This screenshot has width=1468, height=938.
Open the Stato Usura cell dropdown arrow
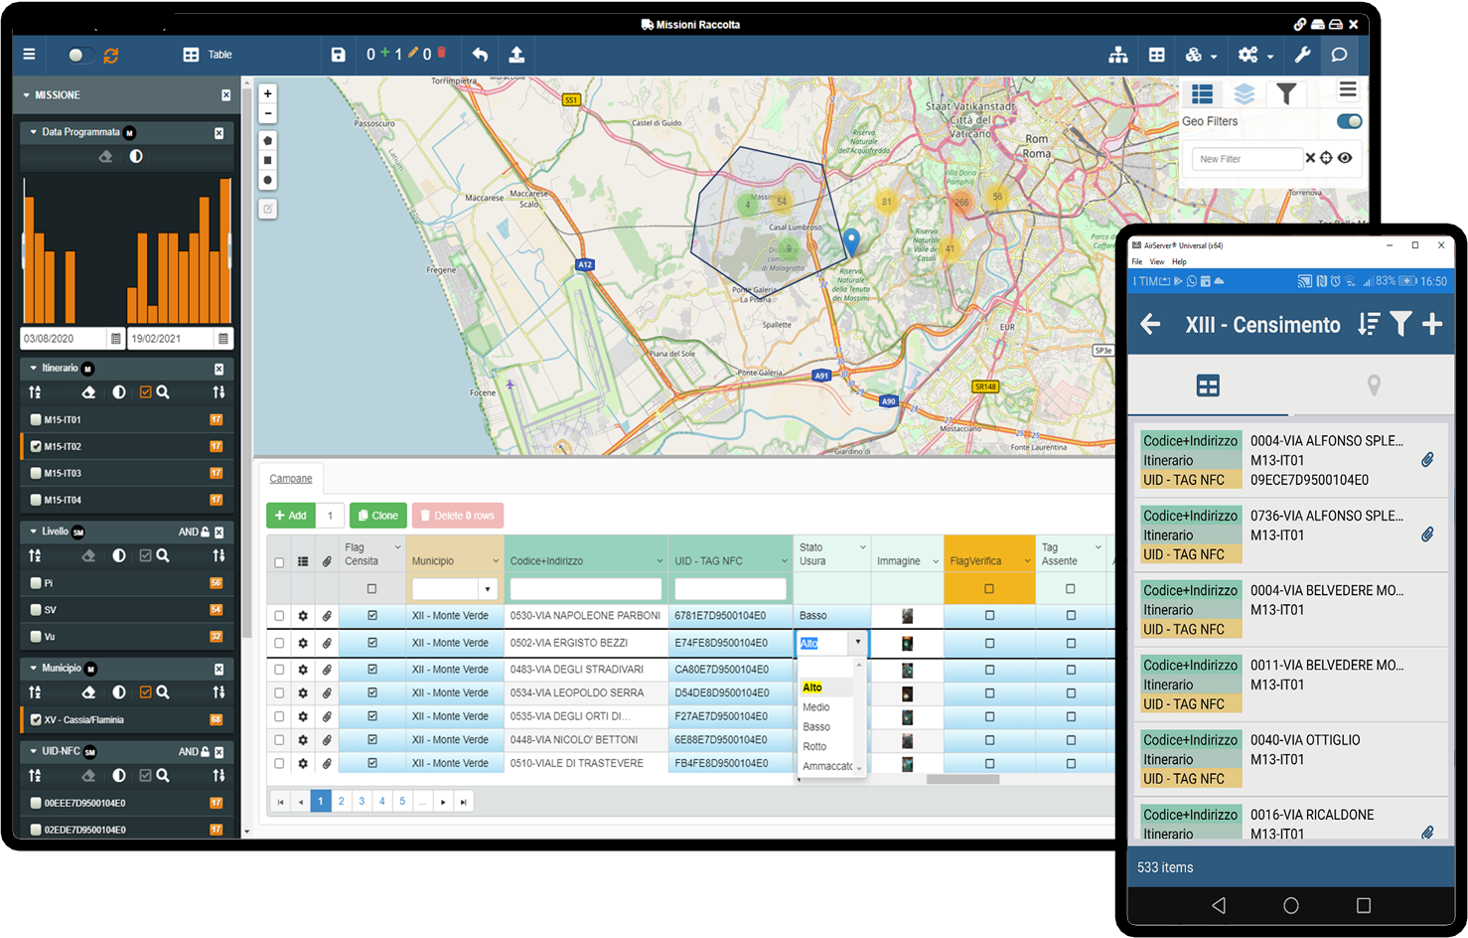(x=857, y=642)
